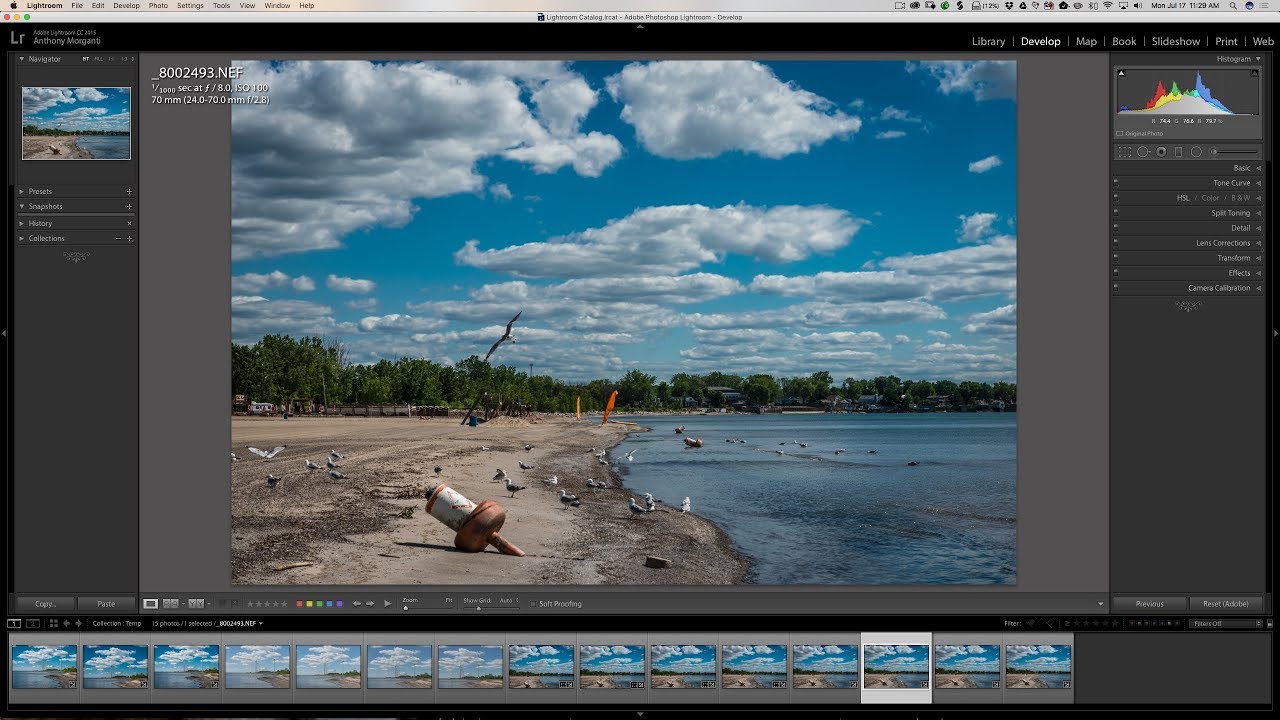Open the Filters Off dropdown
Viewport: 1280px width, 720px height.
click(x=1226, y=623)
